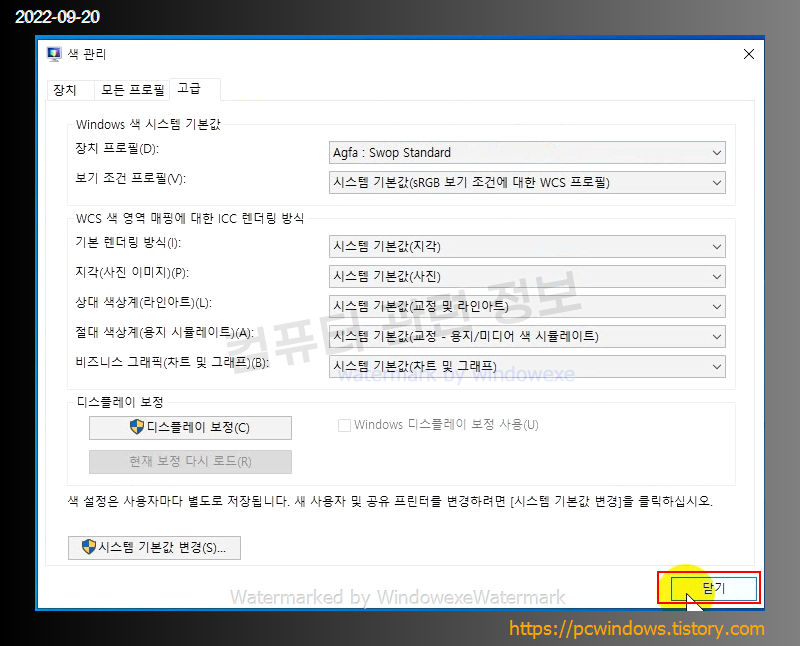Click the 디스플레이 보정 group title
Viewport: 800px width, 646px height.
[x=120, y=402]
